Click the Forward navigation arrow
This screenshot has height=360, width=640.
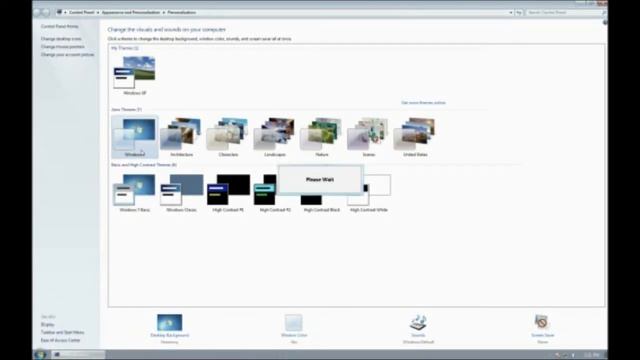(x=46, y=12)
